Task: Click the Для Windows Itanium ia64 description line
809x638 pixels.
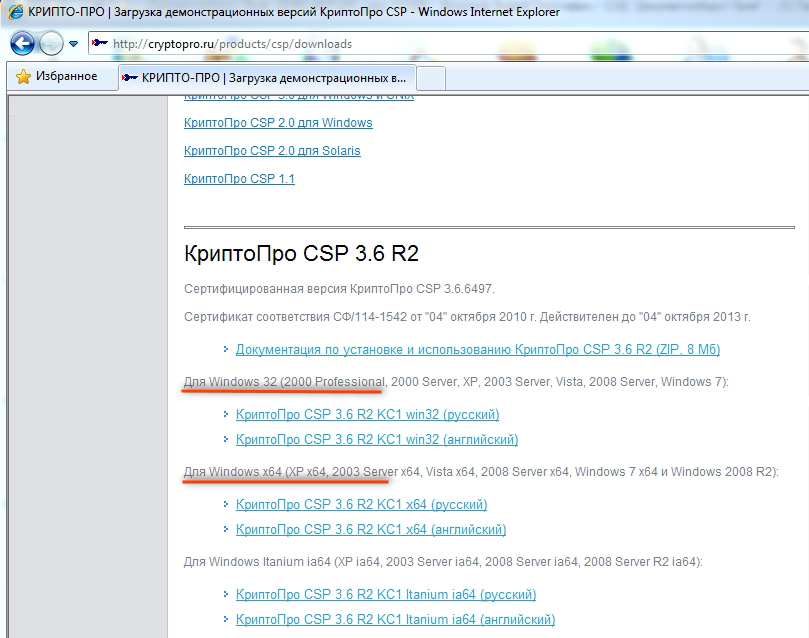Action: pos(443,562)
